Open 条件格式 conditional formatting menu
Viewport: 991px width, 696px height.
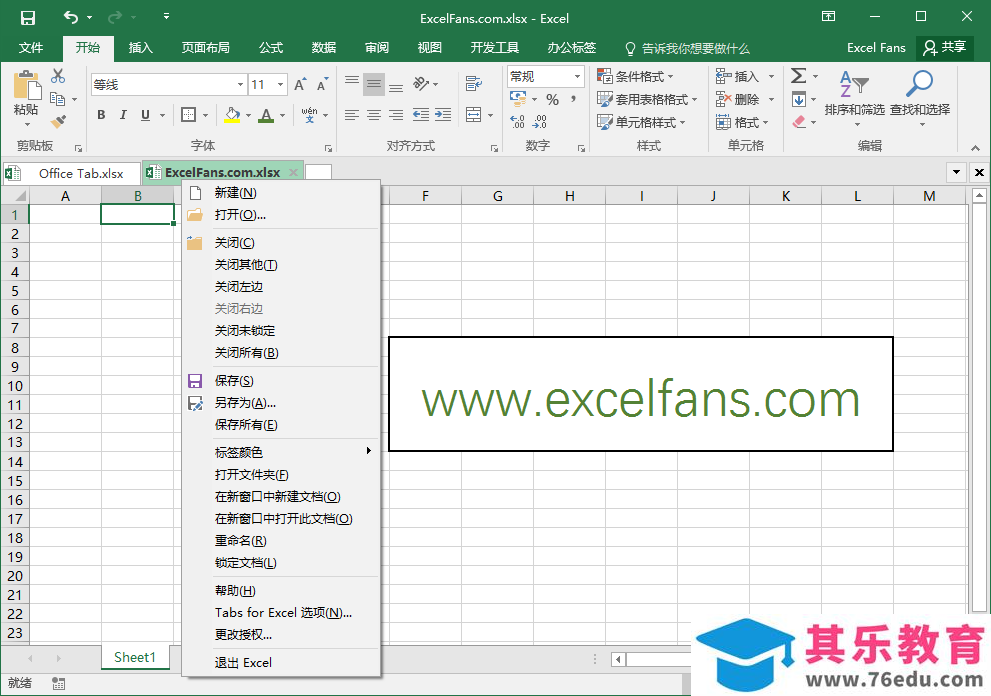[636, 76]
